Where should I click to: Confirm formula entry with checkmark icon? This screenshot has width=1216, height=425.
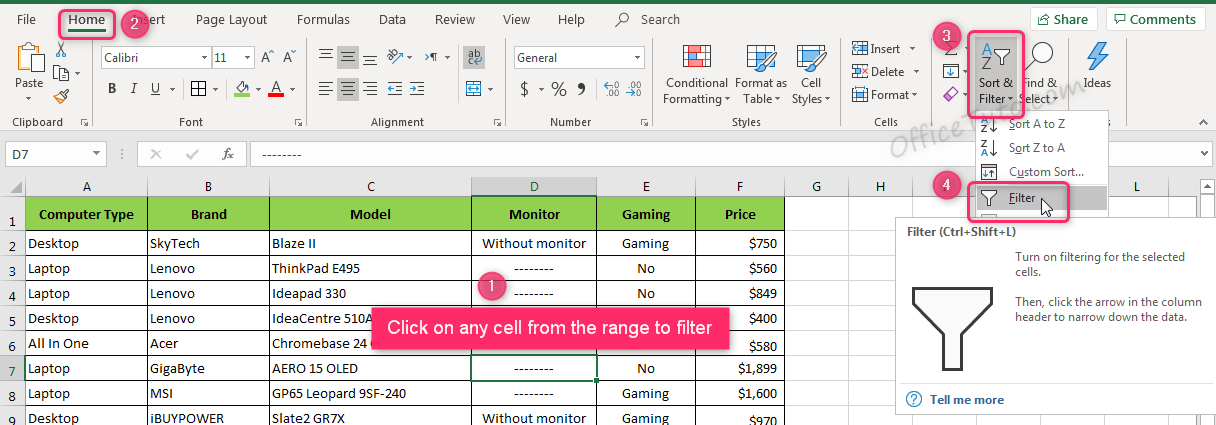pos(192,154)
